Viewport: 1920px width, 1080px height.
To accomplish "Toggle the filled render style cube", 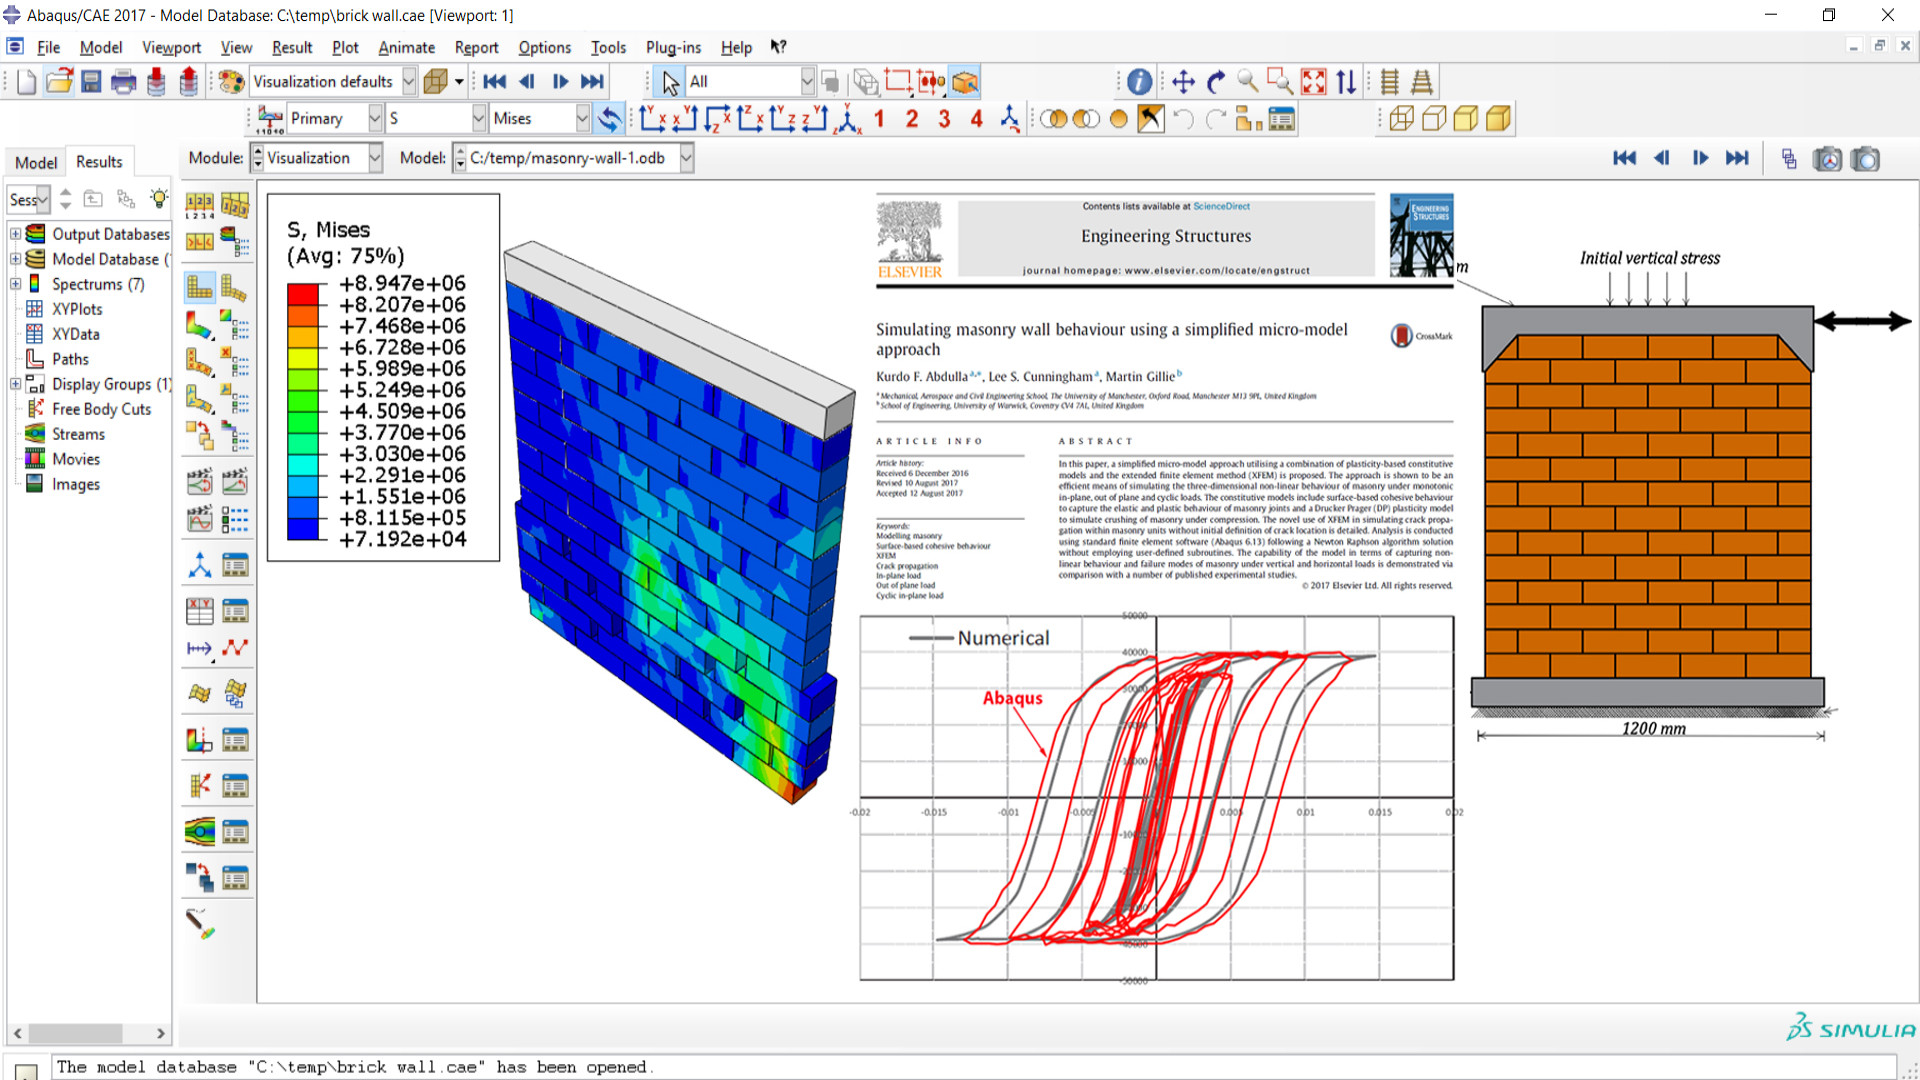I will tap(1466, 119).
